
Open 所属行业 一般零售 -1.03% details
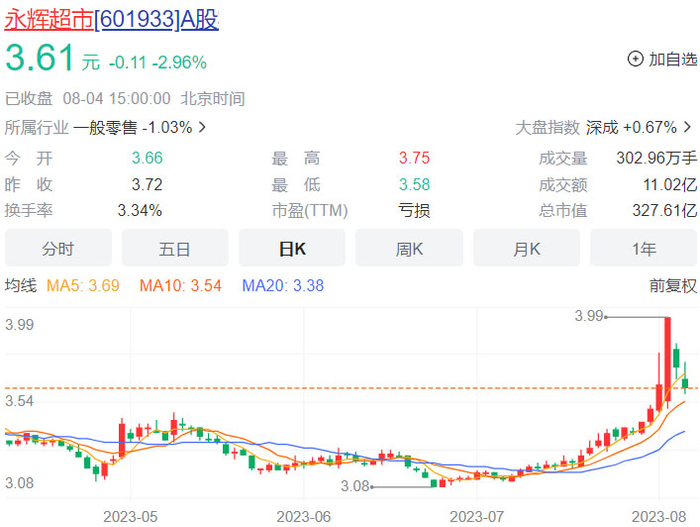click(x=105, y=128)
